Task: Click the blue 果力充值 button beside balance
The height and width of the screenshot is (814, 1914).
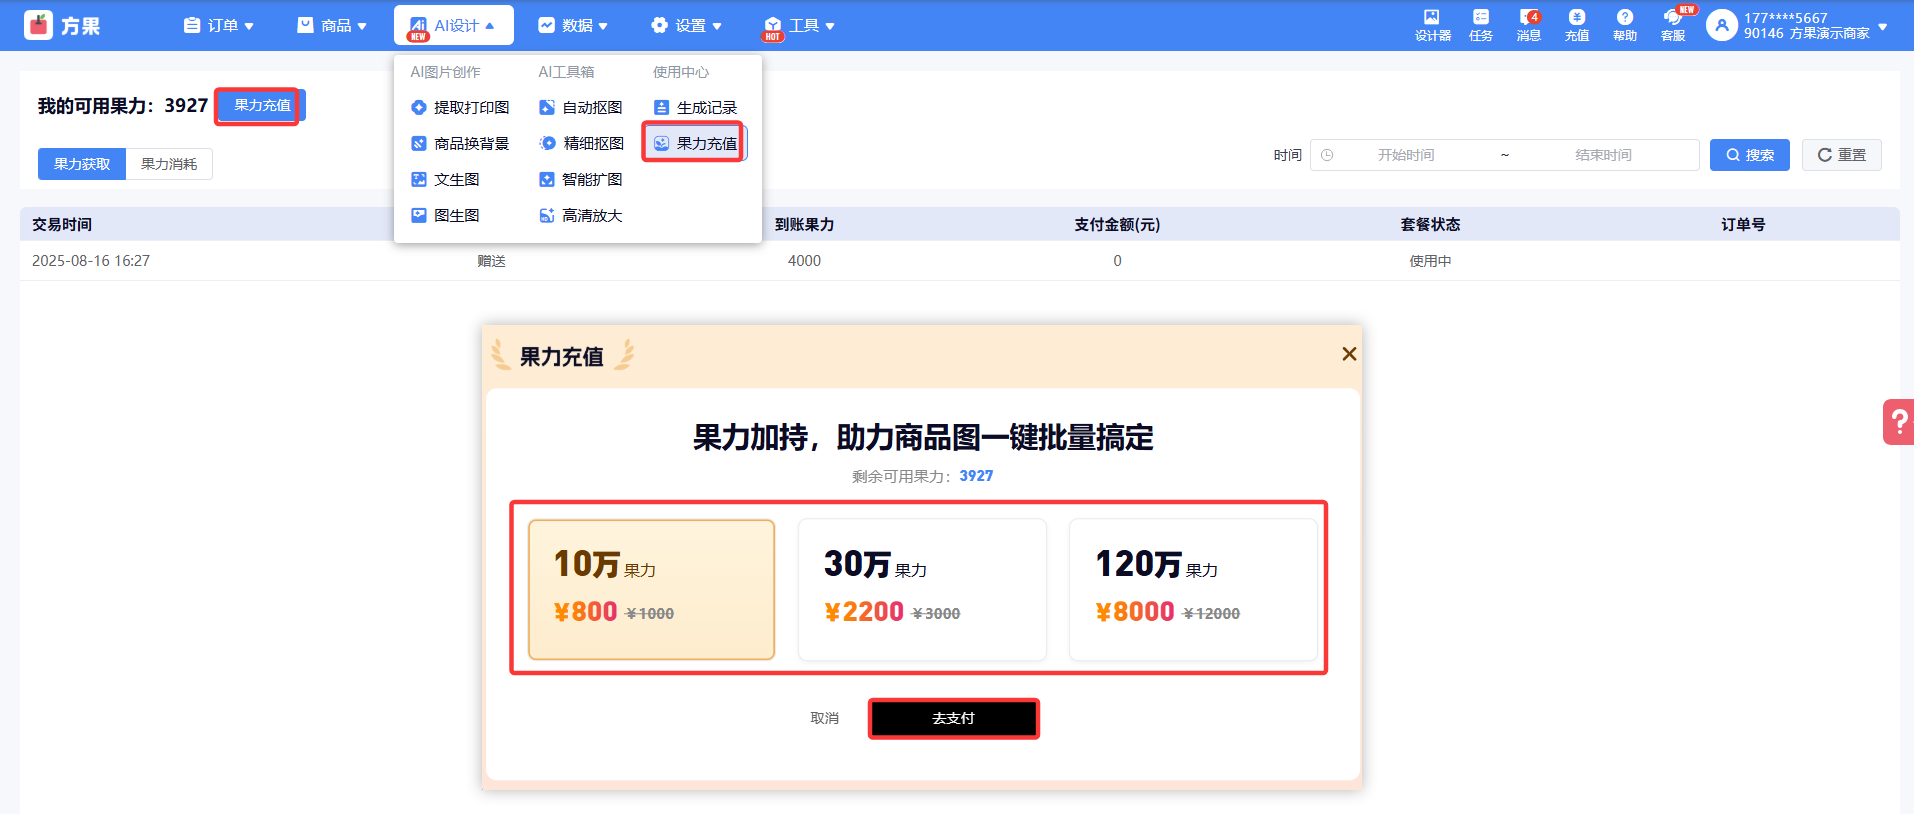Action: point(262,105)
